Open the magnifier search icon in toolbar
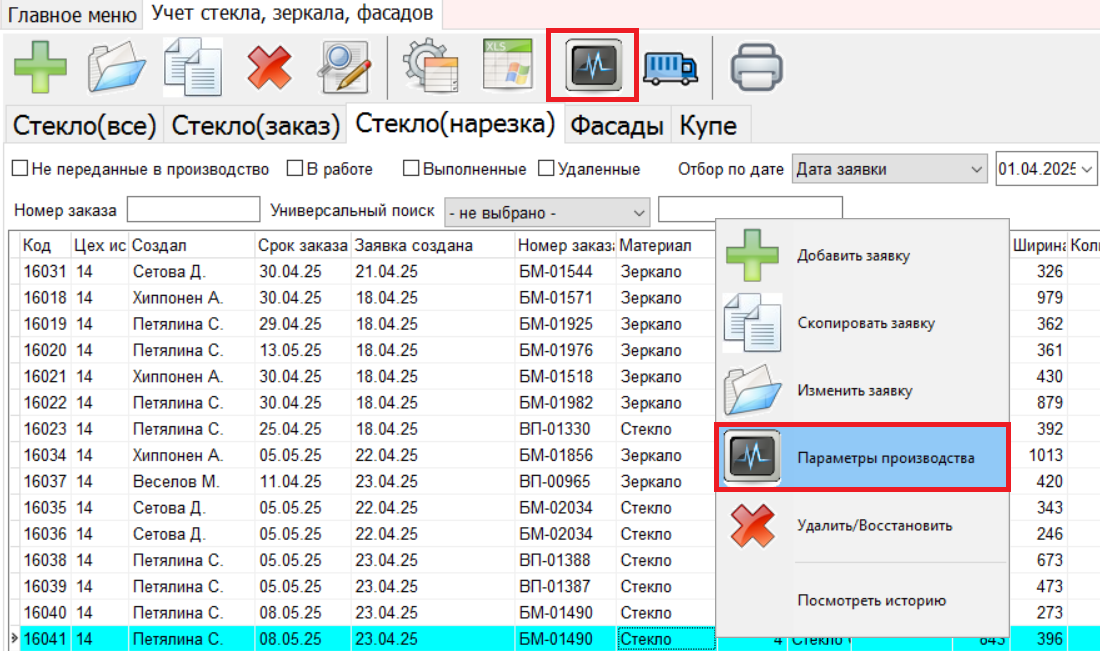 (x=345, y=67)
